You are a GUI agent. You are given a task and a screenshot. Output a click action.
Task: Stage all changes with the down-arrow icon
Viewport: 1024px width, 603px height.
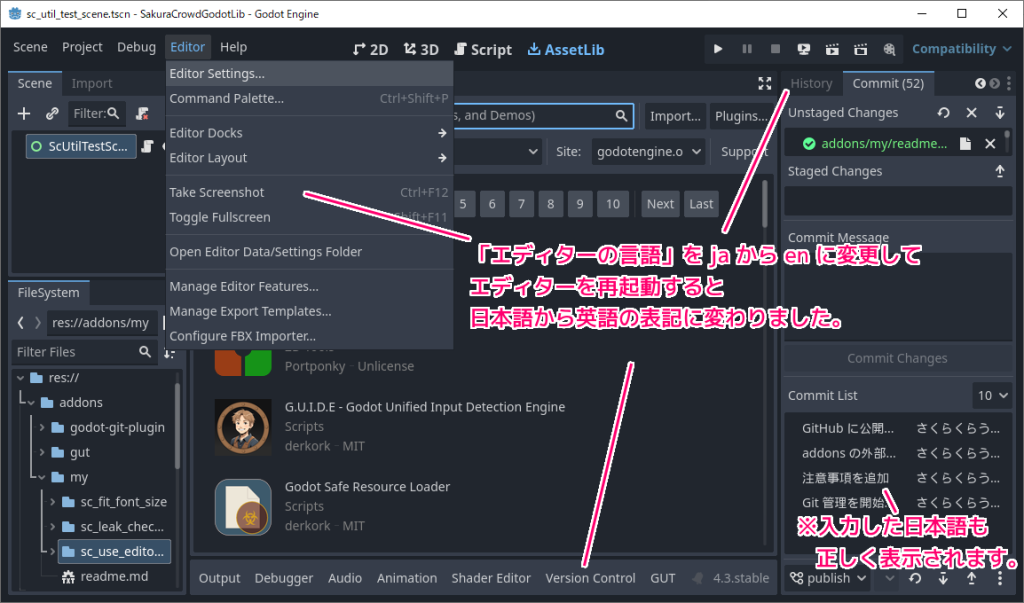1000,113
